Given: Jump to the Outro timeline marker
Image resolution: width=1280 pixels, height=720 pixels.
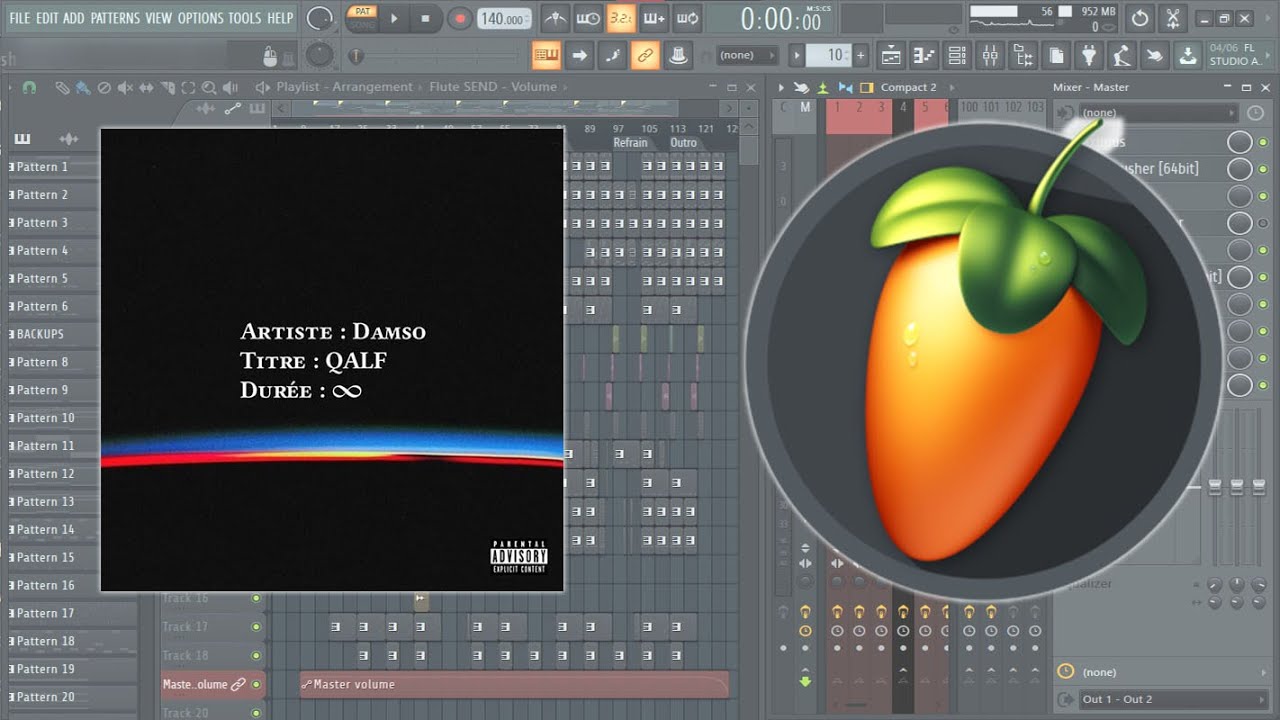Looking at the screenshot, I should tap(683, 143).
